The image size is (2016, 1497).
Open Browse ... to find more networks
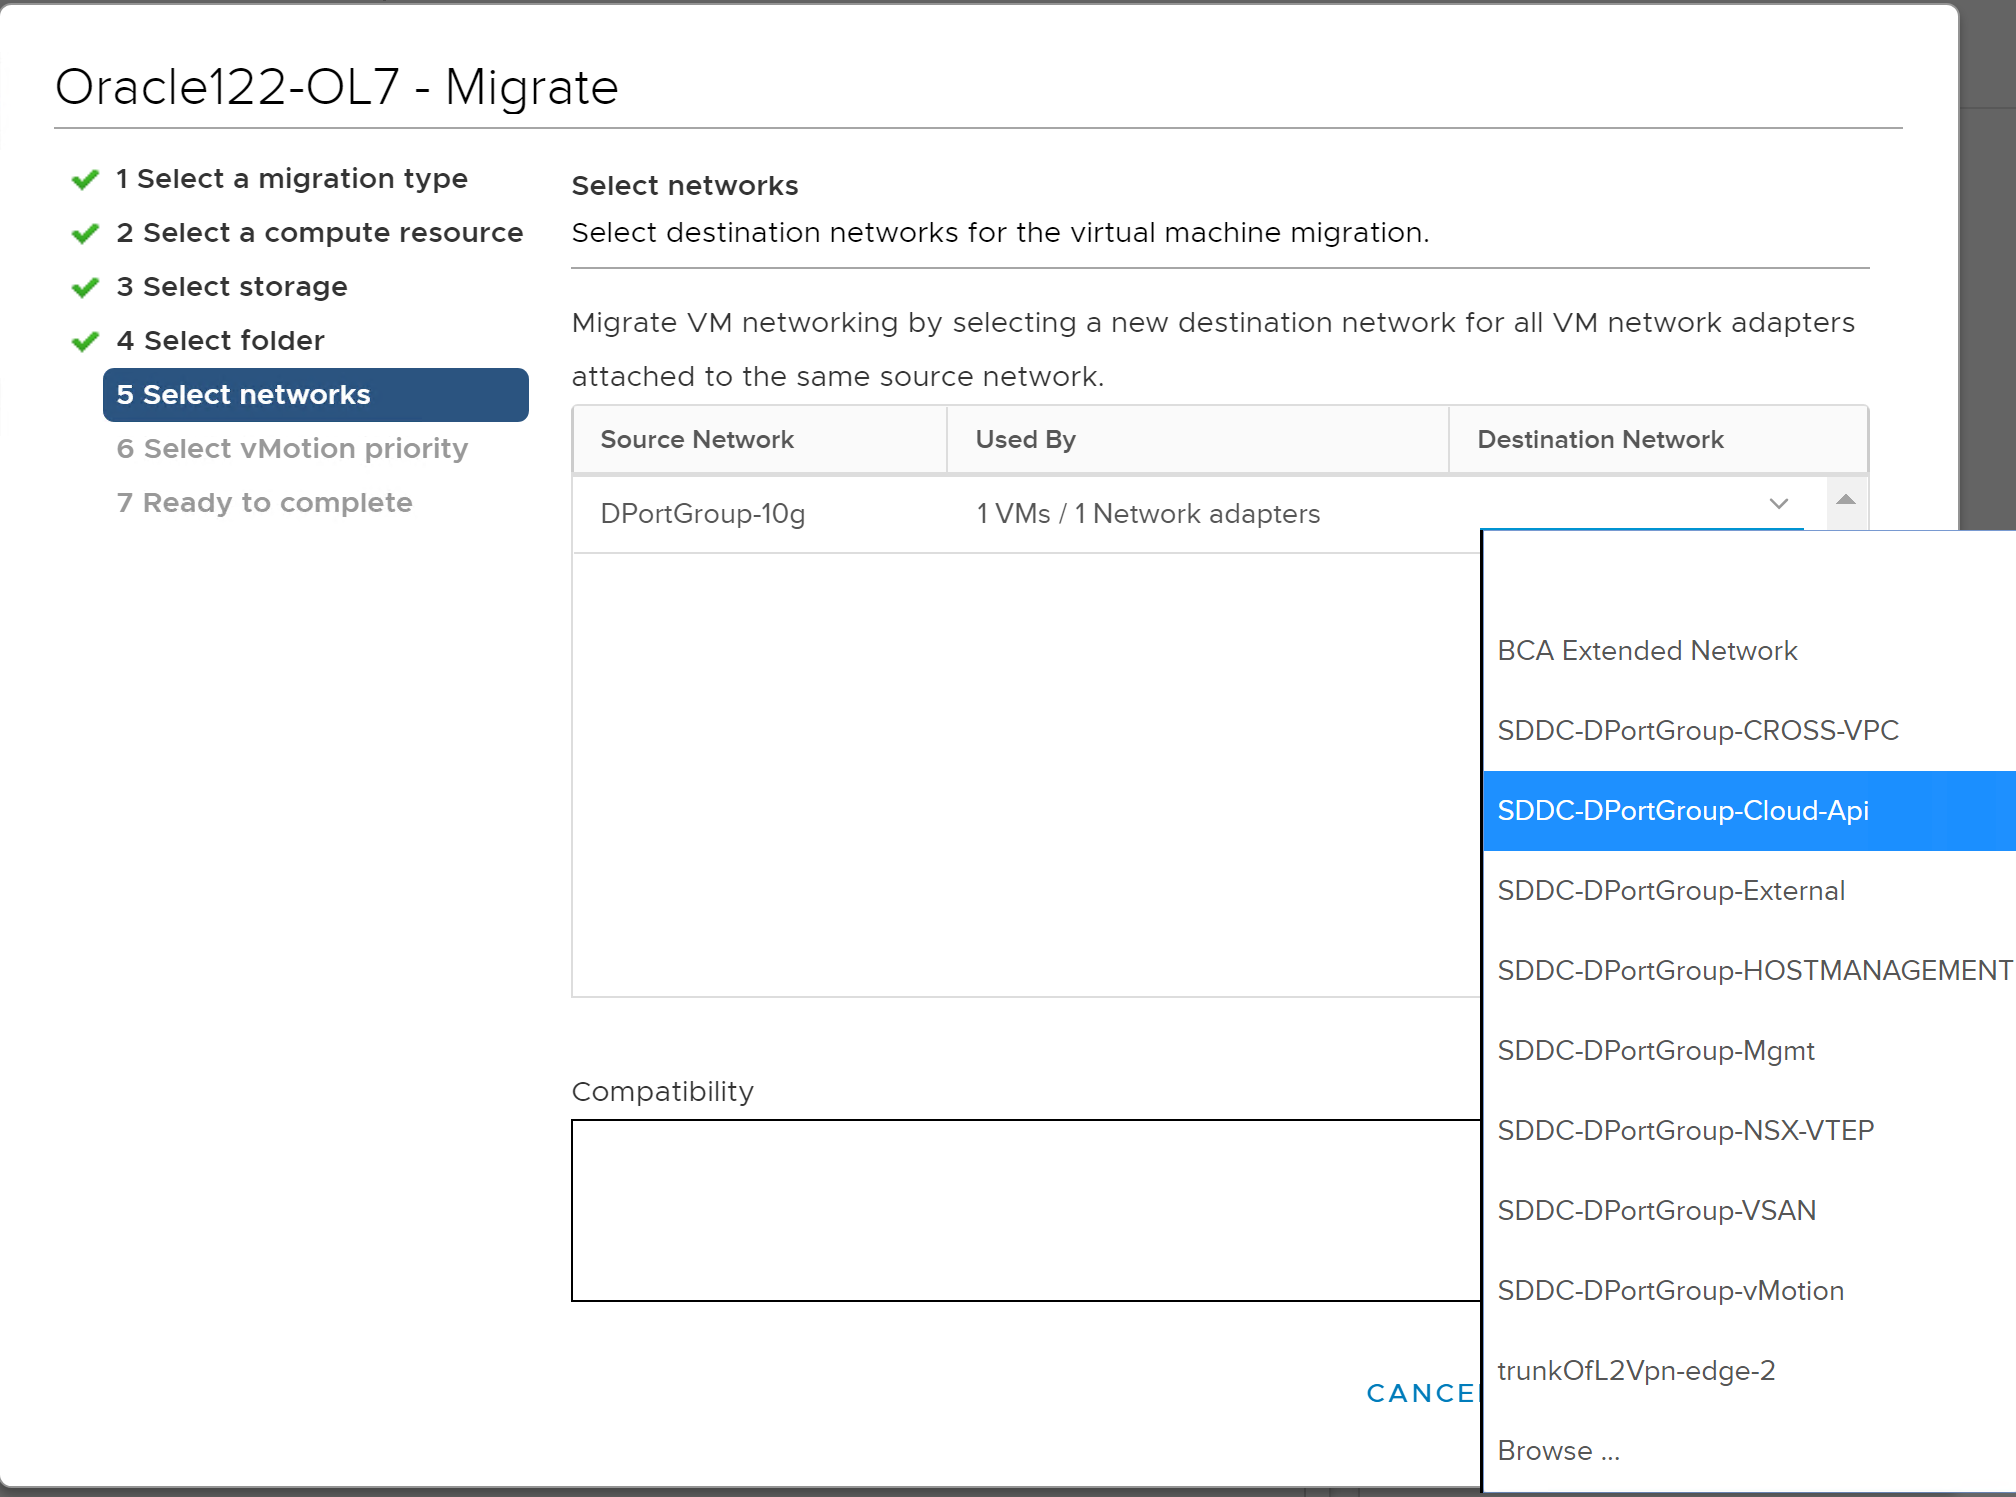pyautogui.click(x=1558, y=1451)
